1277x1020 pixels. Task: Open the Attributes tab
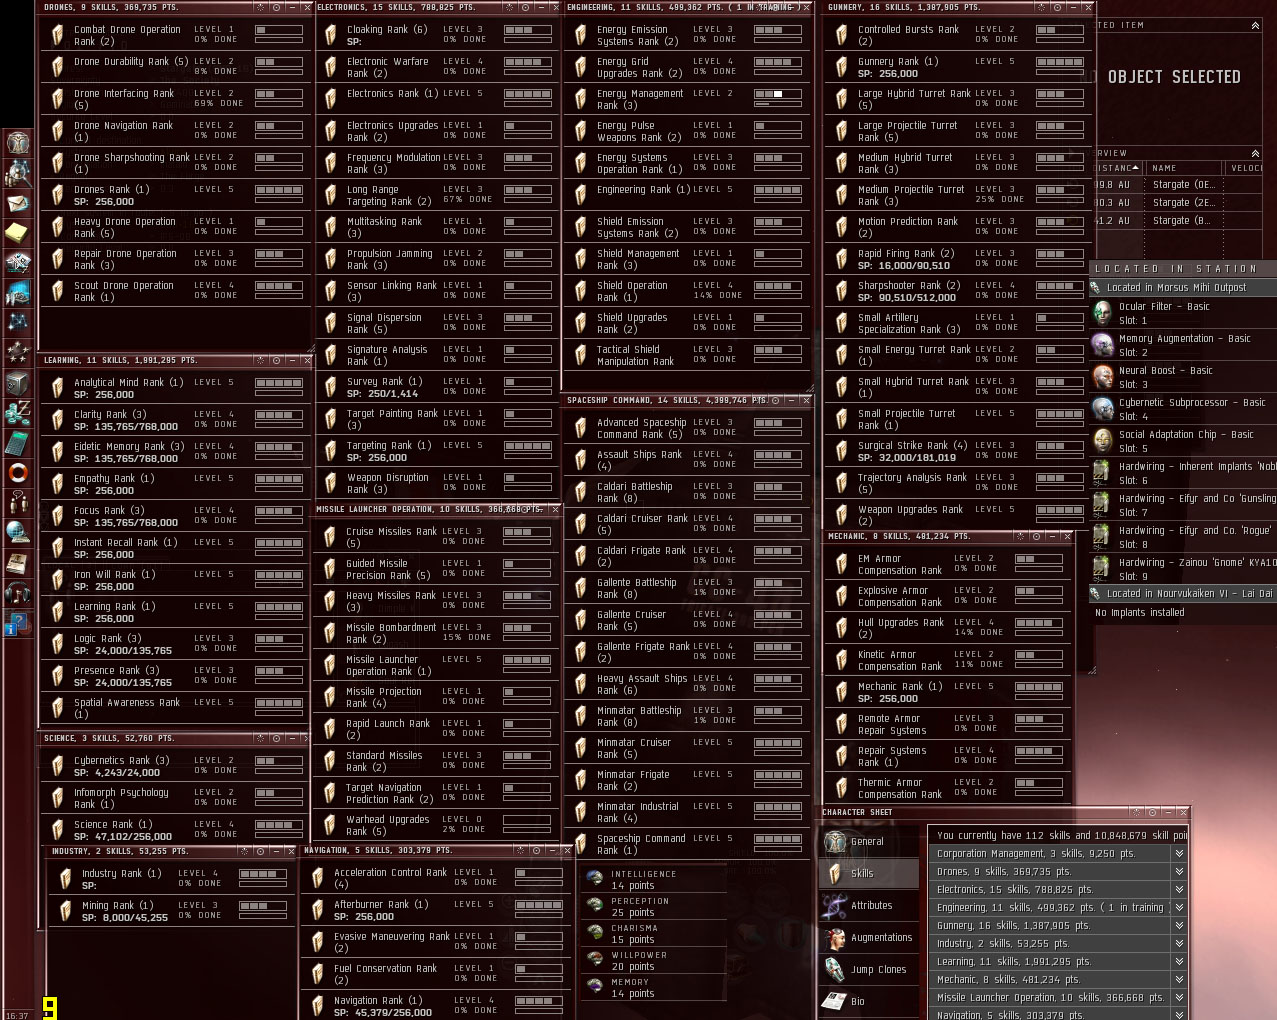coord(869,905)
